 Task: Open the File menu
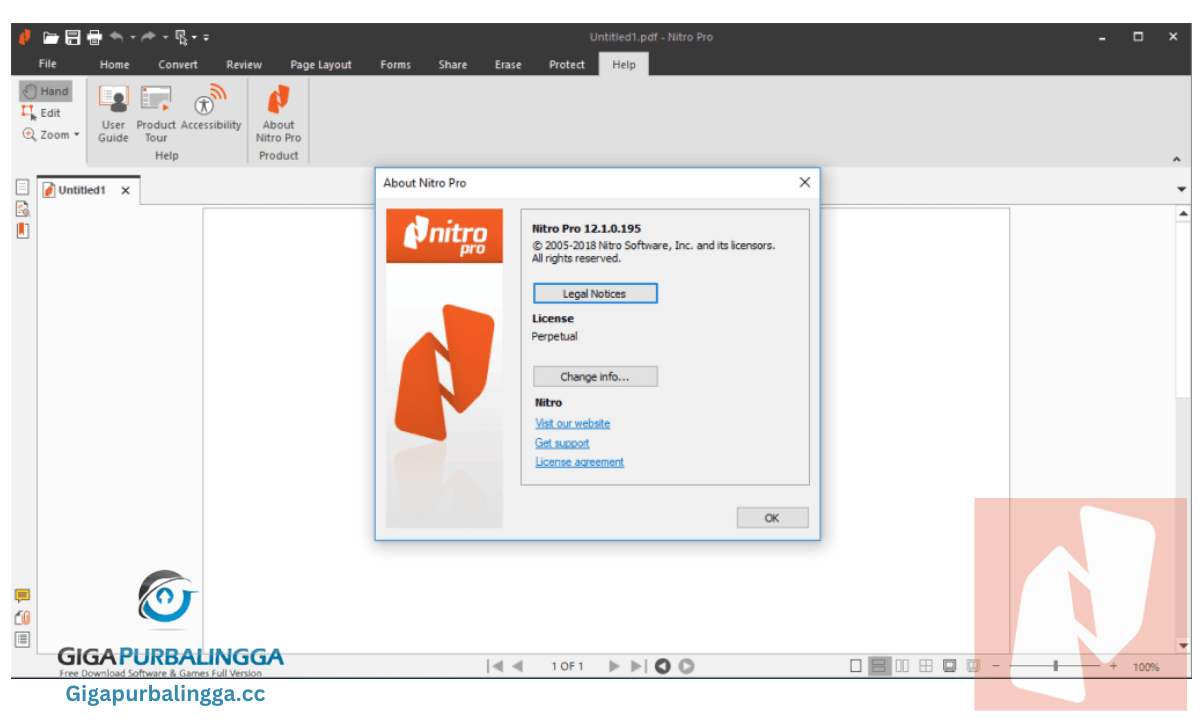47,64
